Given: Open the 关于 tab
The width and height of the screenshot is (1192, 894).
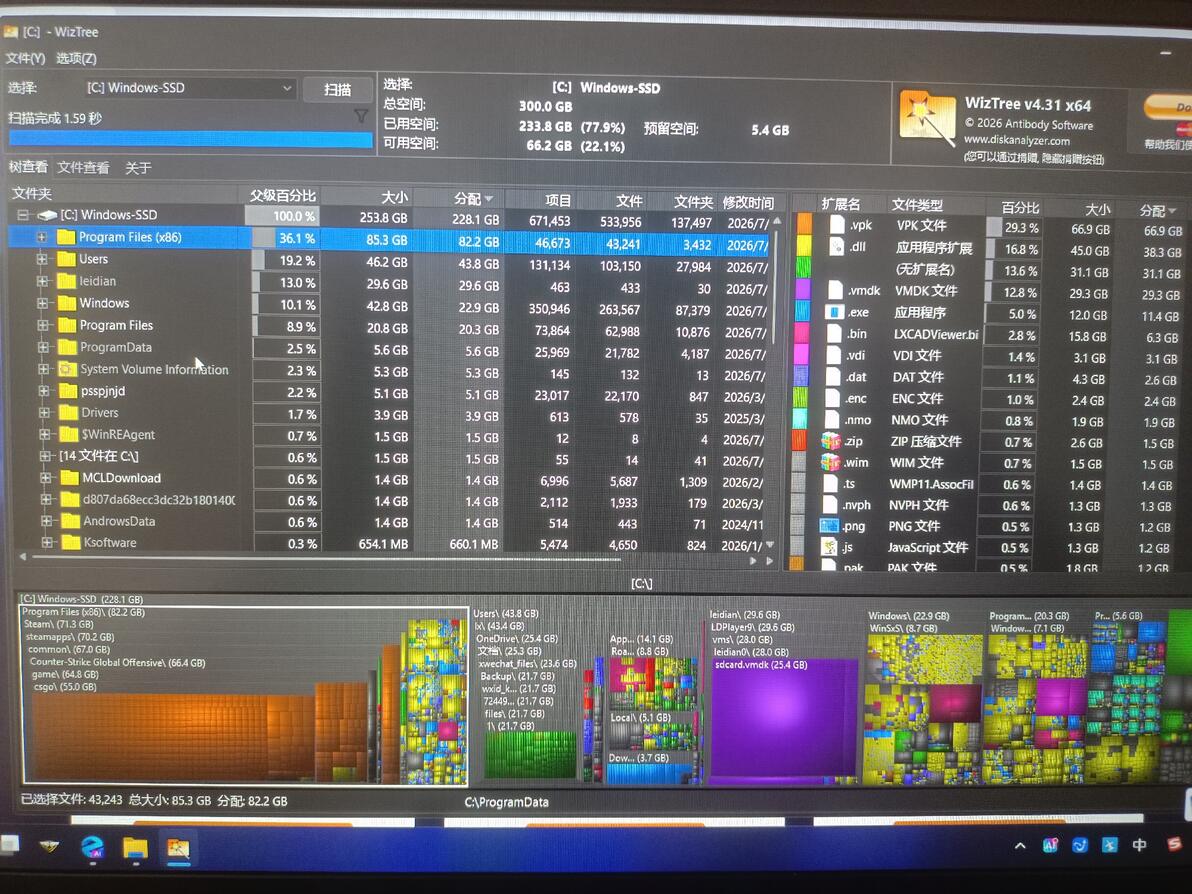Looking at the screenshot, I should click(138, 167).
